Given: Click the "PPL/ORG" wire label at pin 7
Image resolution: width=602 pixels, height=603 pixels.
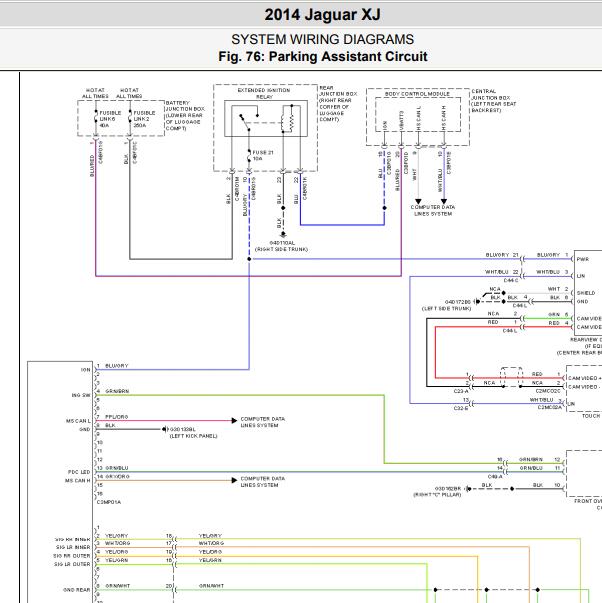Looking at the screenshot, I should coord(117,416).
